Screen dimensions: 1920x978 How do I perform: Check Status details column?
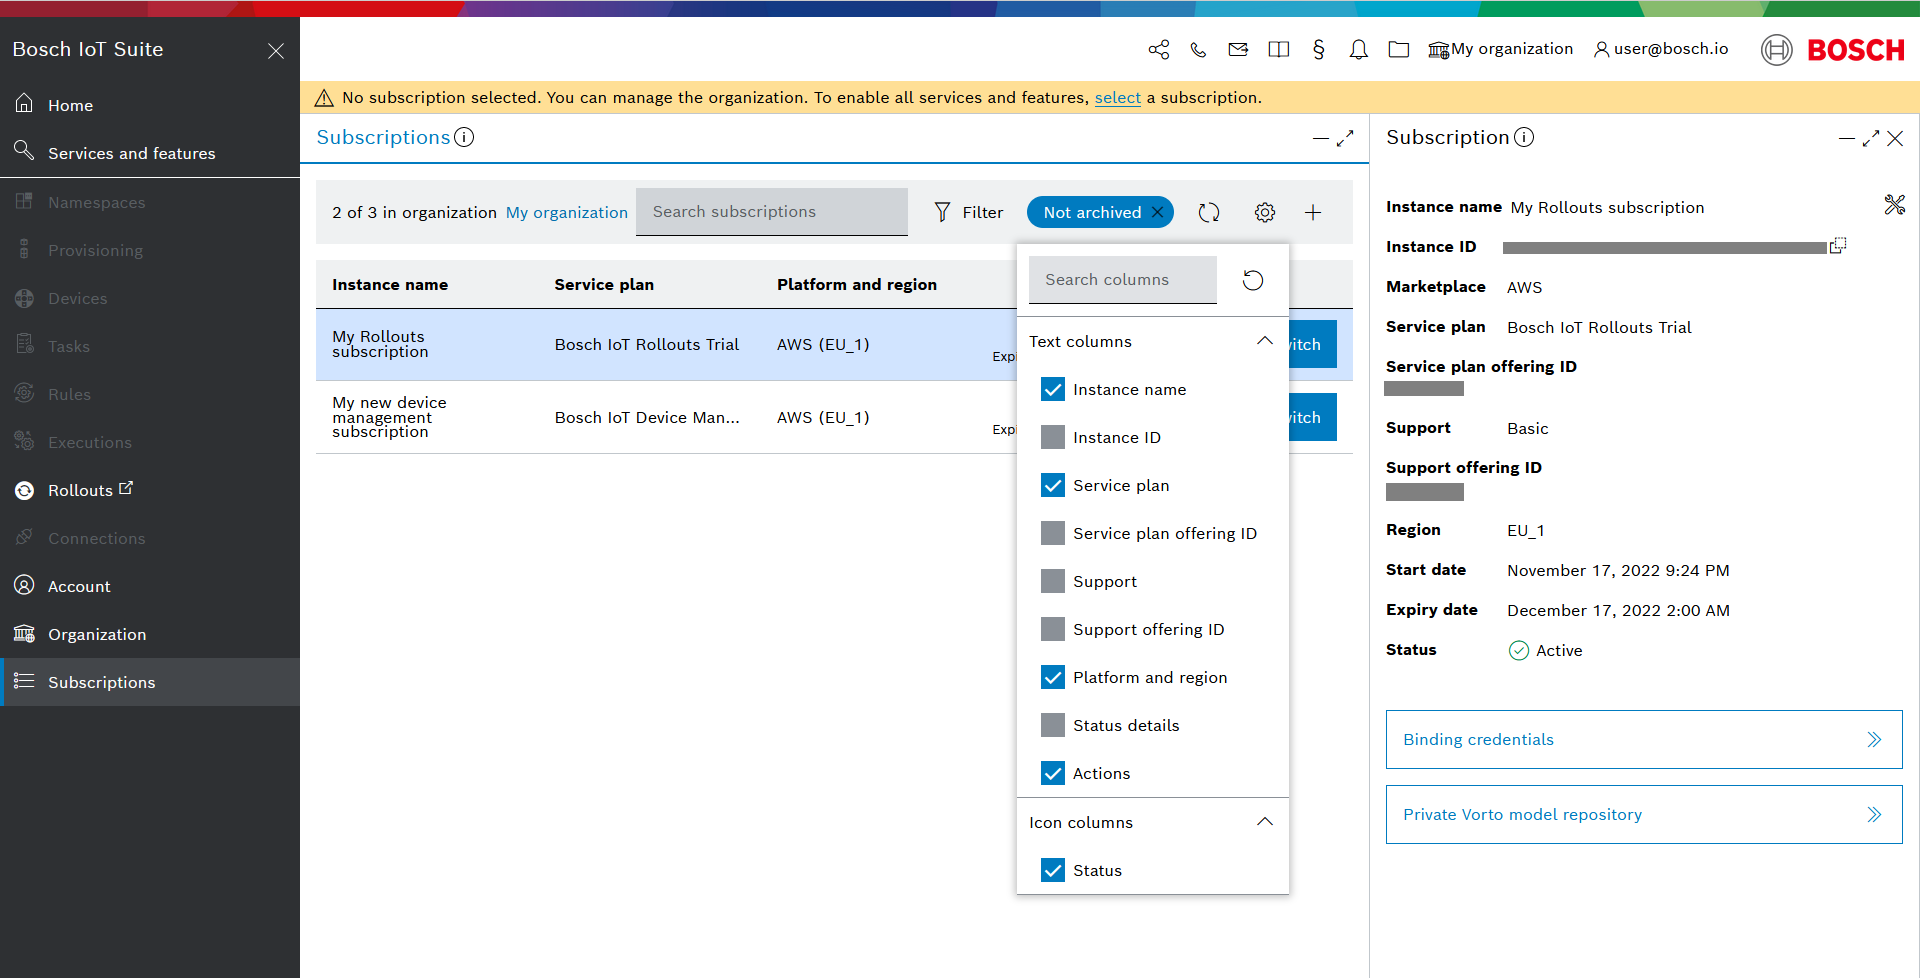tap(1053, 725)
